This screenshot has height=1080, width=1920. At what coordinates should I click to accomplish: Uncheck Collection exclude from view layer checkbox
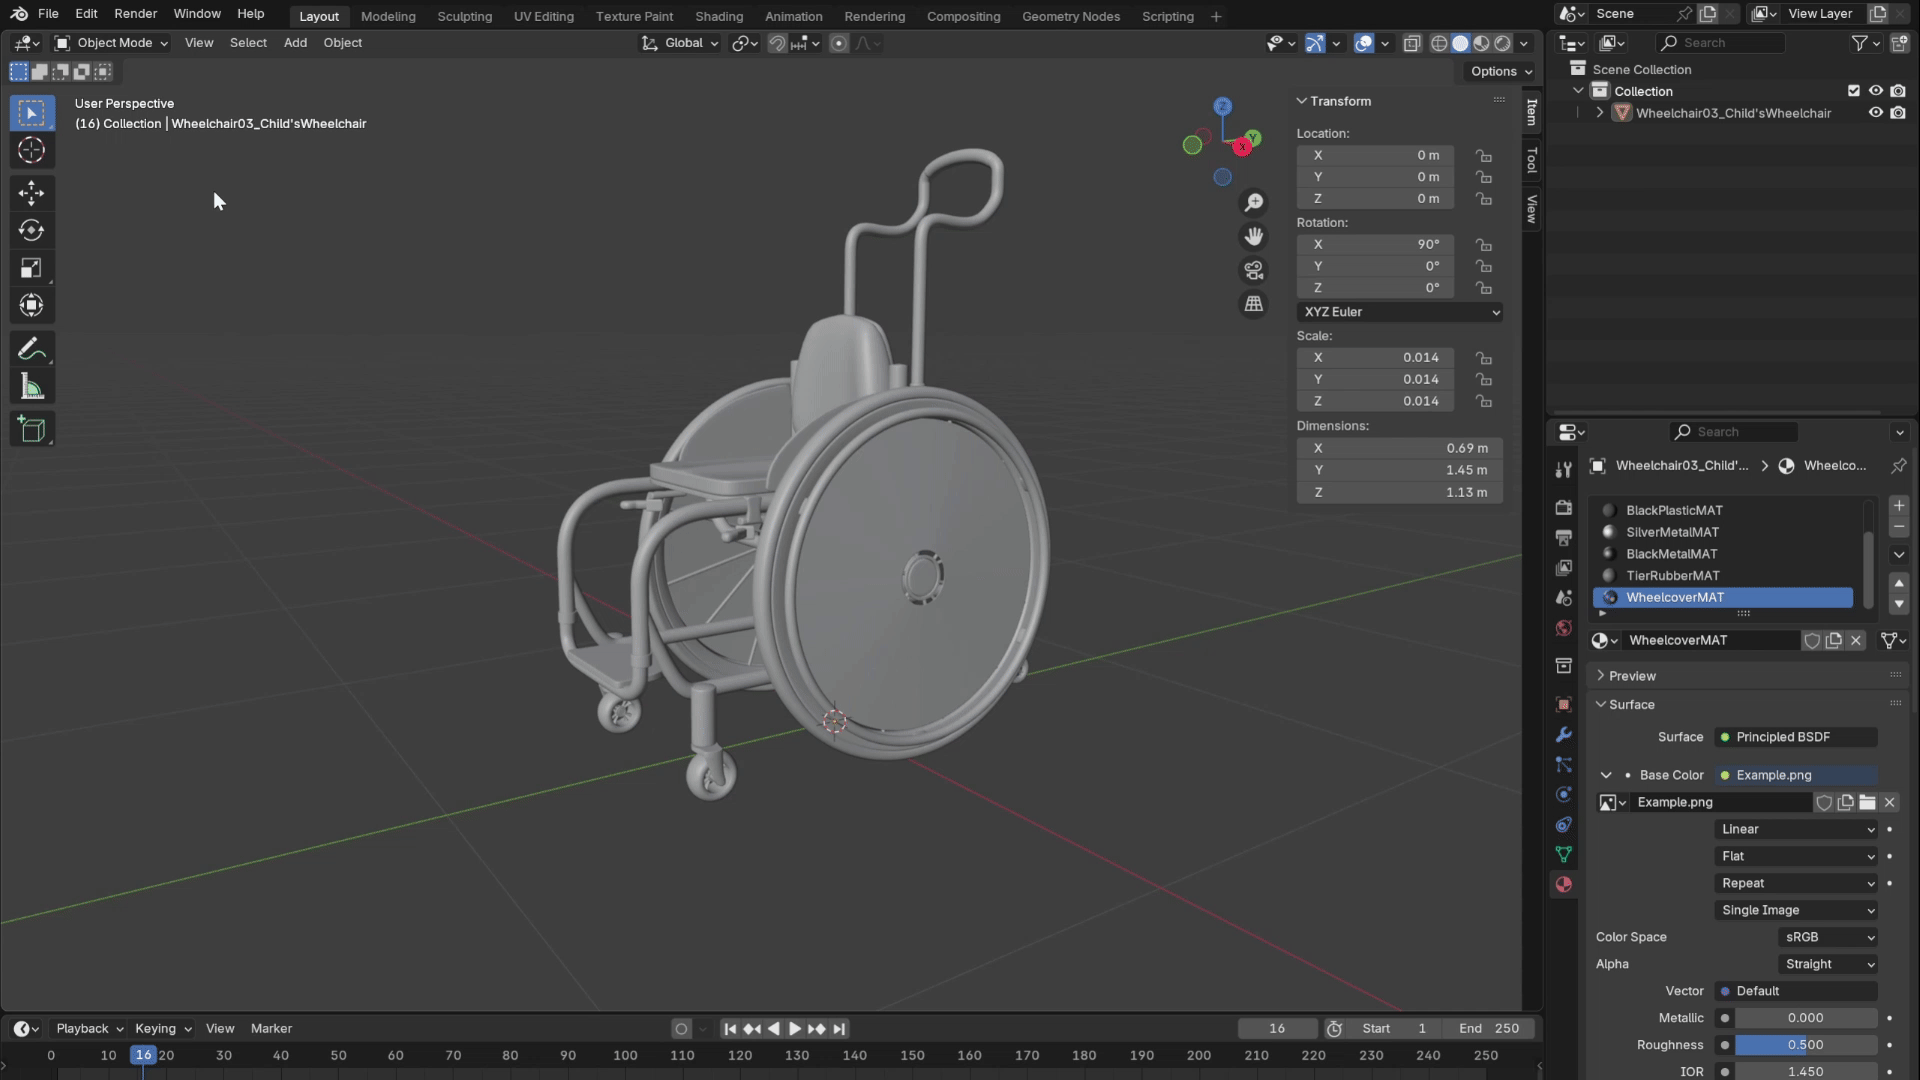pos(1854,91)
